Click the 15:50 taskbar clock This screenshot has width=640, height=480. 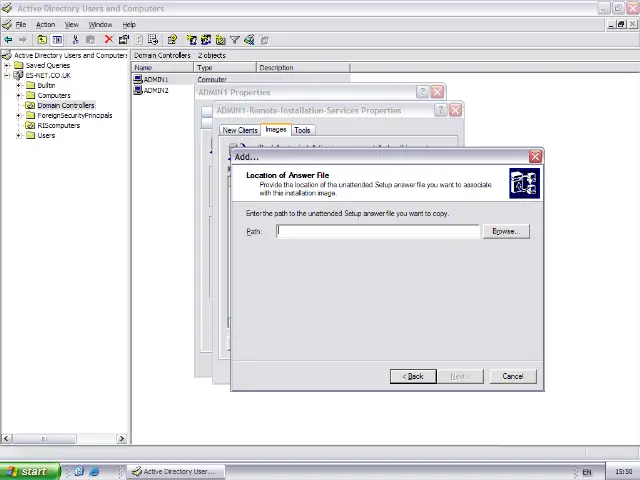(624, 472)
